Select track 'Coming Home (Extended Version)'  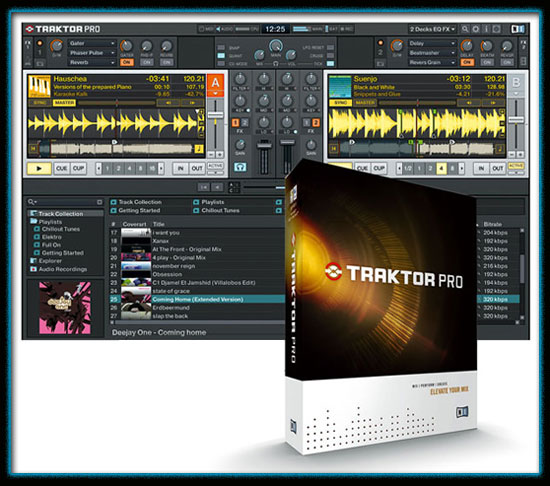198,299
